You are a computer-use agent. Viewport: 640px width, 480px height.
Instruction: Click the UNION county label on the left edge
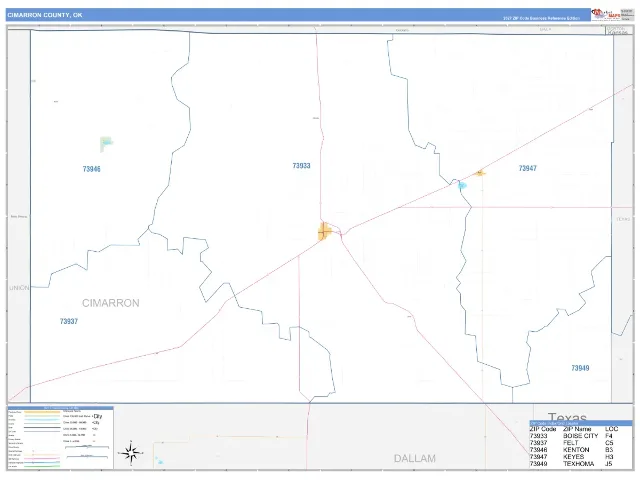coord(19,288)
